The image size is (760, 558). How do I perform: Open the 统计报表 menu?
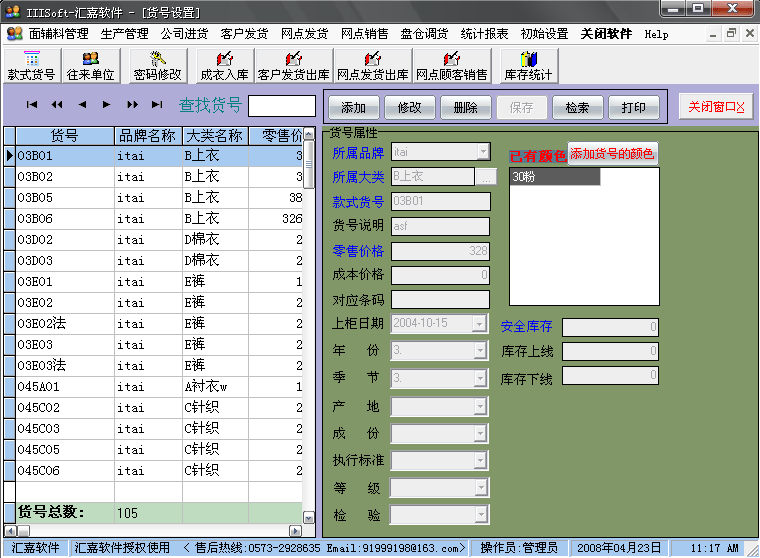484,34
